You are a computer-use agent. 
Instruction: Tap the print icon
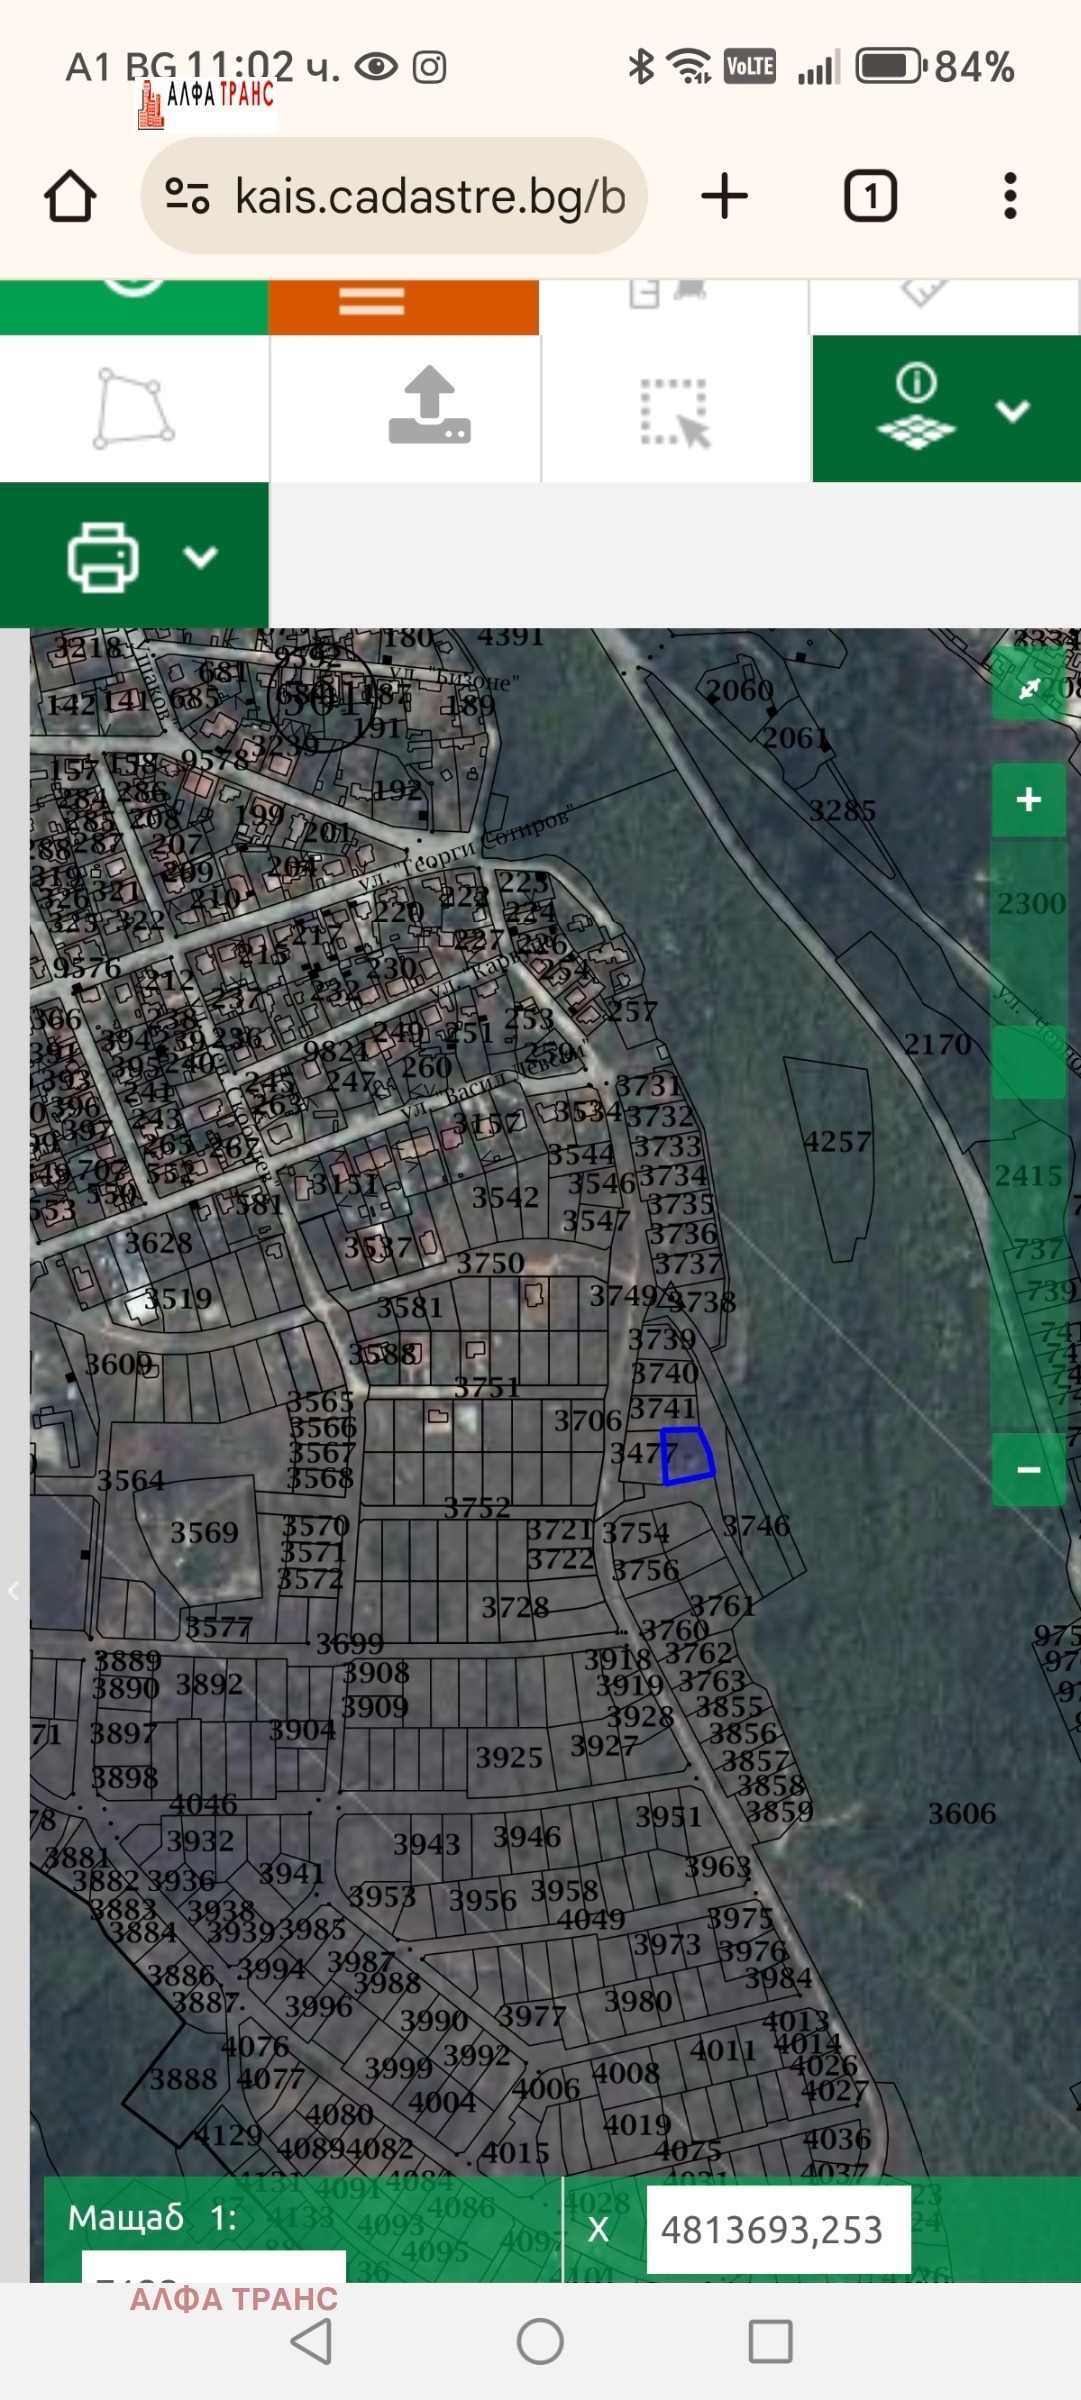103,556
